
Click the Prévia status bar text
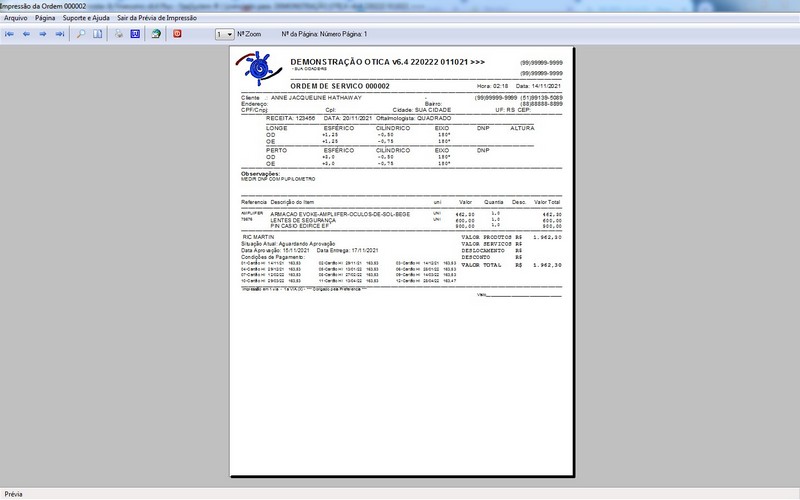click(13, 494)
